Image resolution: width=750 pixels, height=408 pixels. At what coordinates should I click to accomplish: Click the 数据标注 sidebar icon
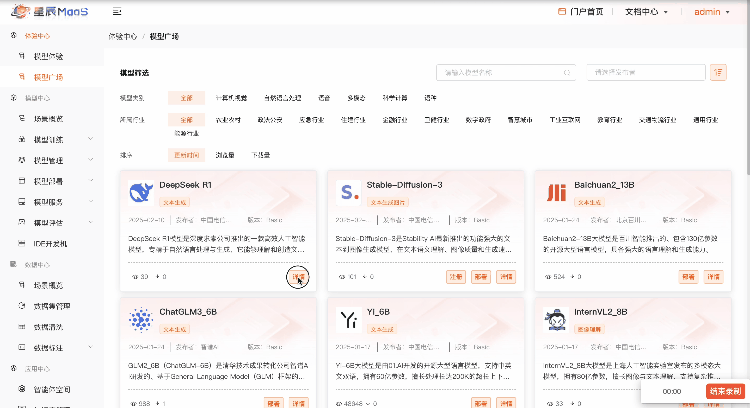(x=22, y=347)
